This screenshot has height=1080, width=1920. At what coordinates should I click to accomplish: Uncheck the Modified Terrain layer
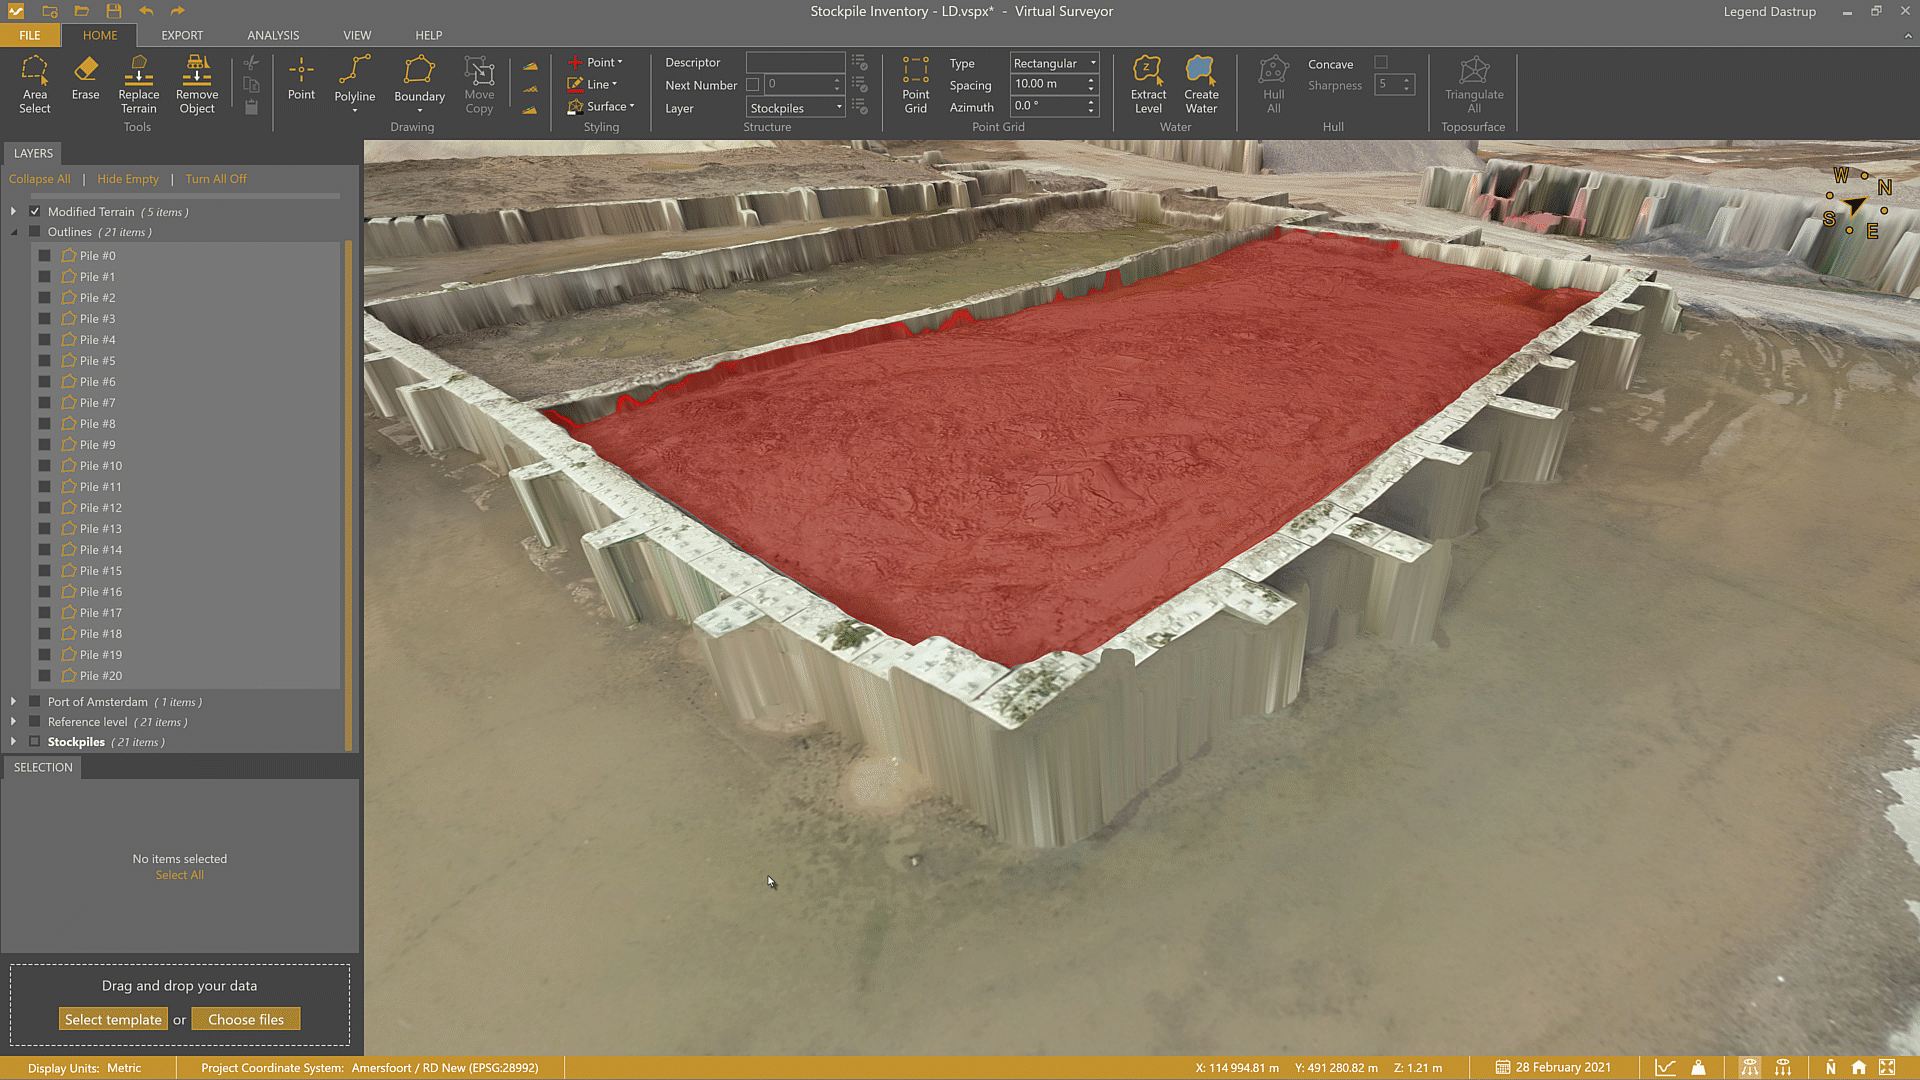tap(35, 211)
